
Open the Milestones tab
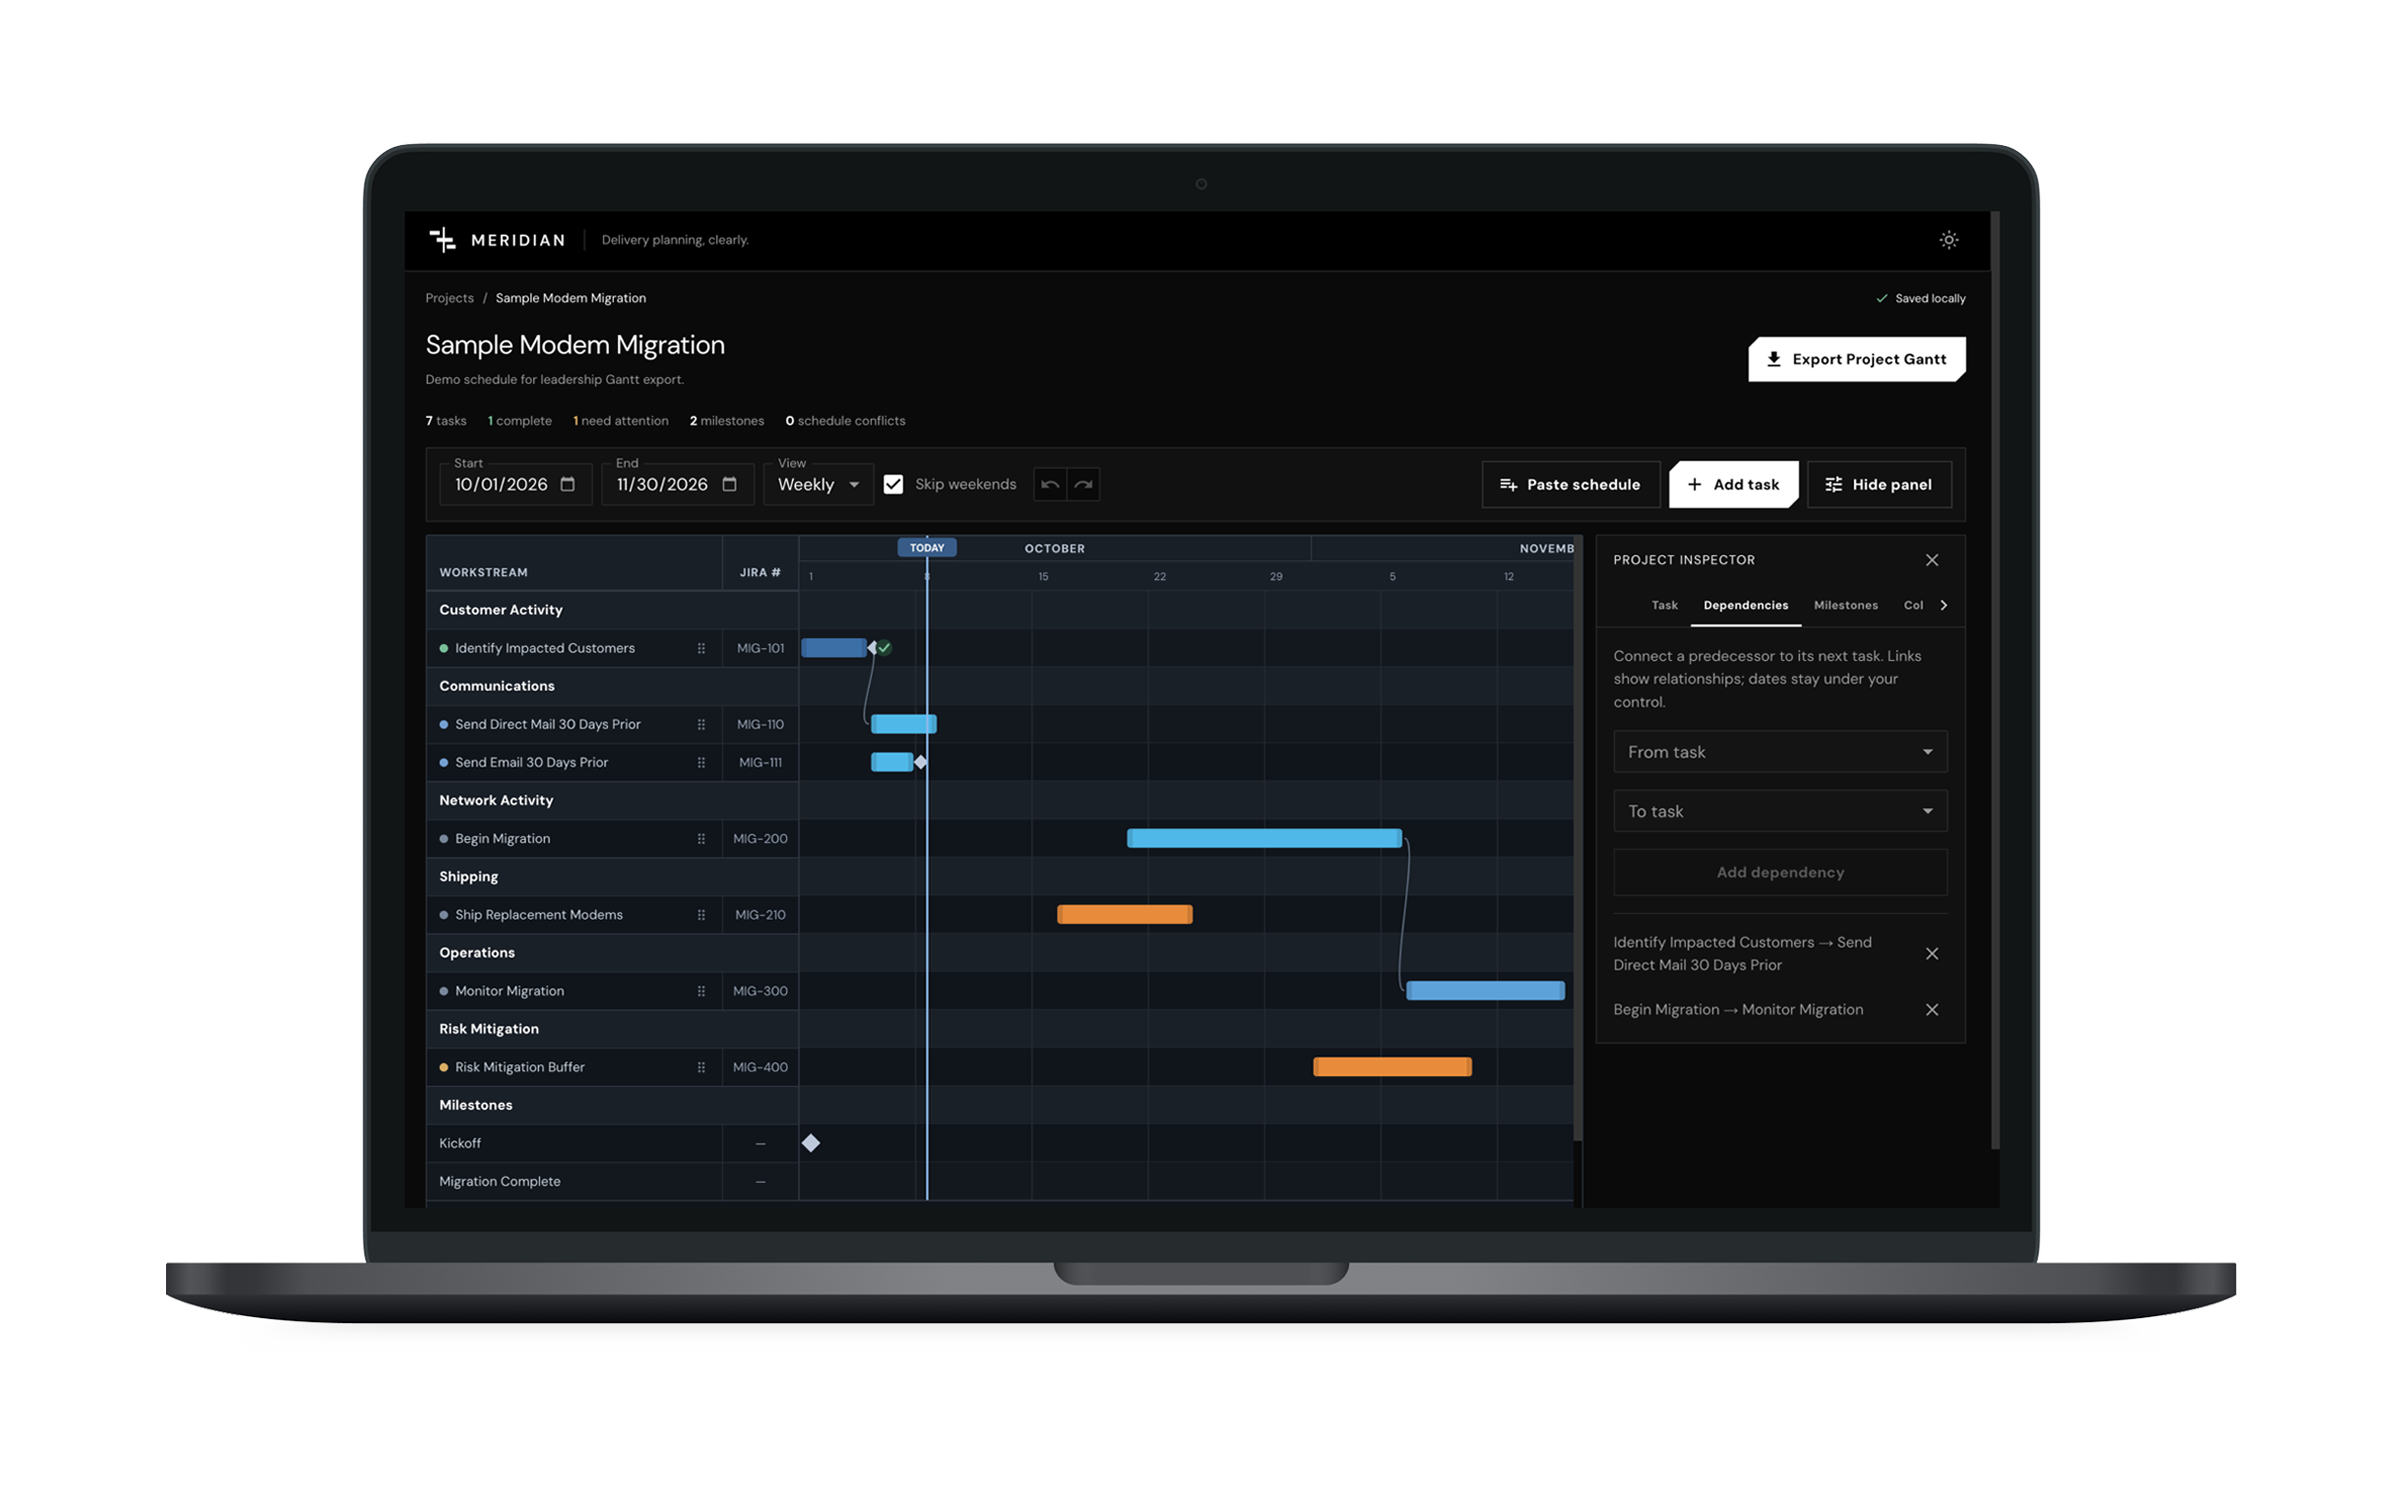click(x=1845, y=605)
